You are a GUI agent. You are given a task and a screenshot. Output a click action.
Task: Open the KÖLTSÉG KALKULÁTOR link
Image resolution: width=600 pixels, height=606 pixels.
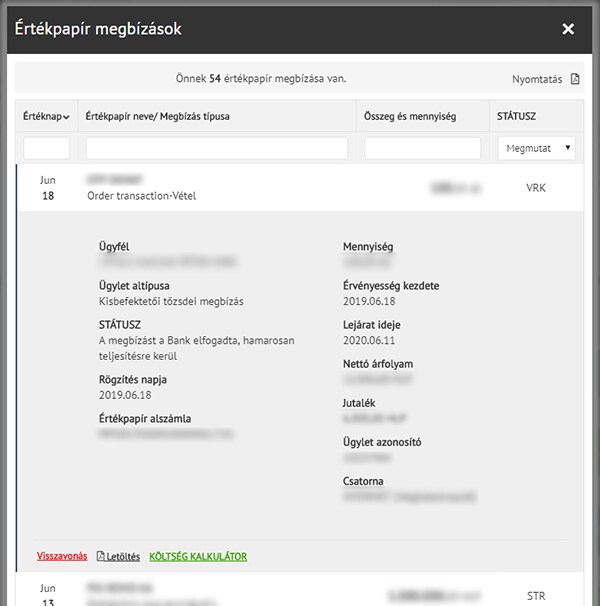coord(197,556)
